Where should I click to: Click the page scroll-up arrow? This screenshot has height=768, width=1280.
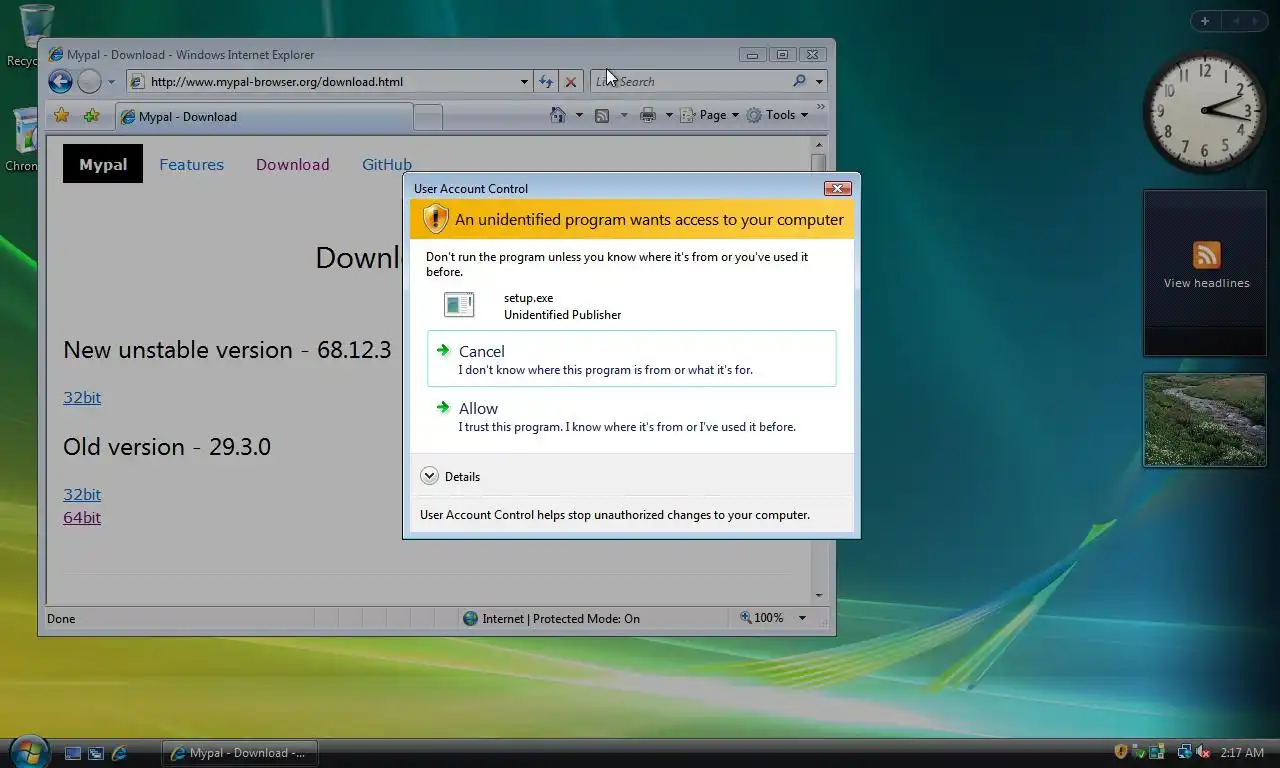[818, 145]
